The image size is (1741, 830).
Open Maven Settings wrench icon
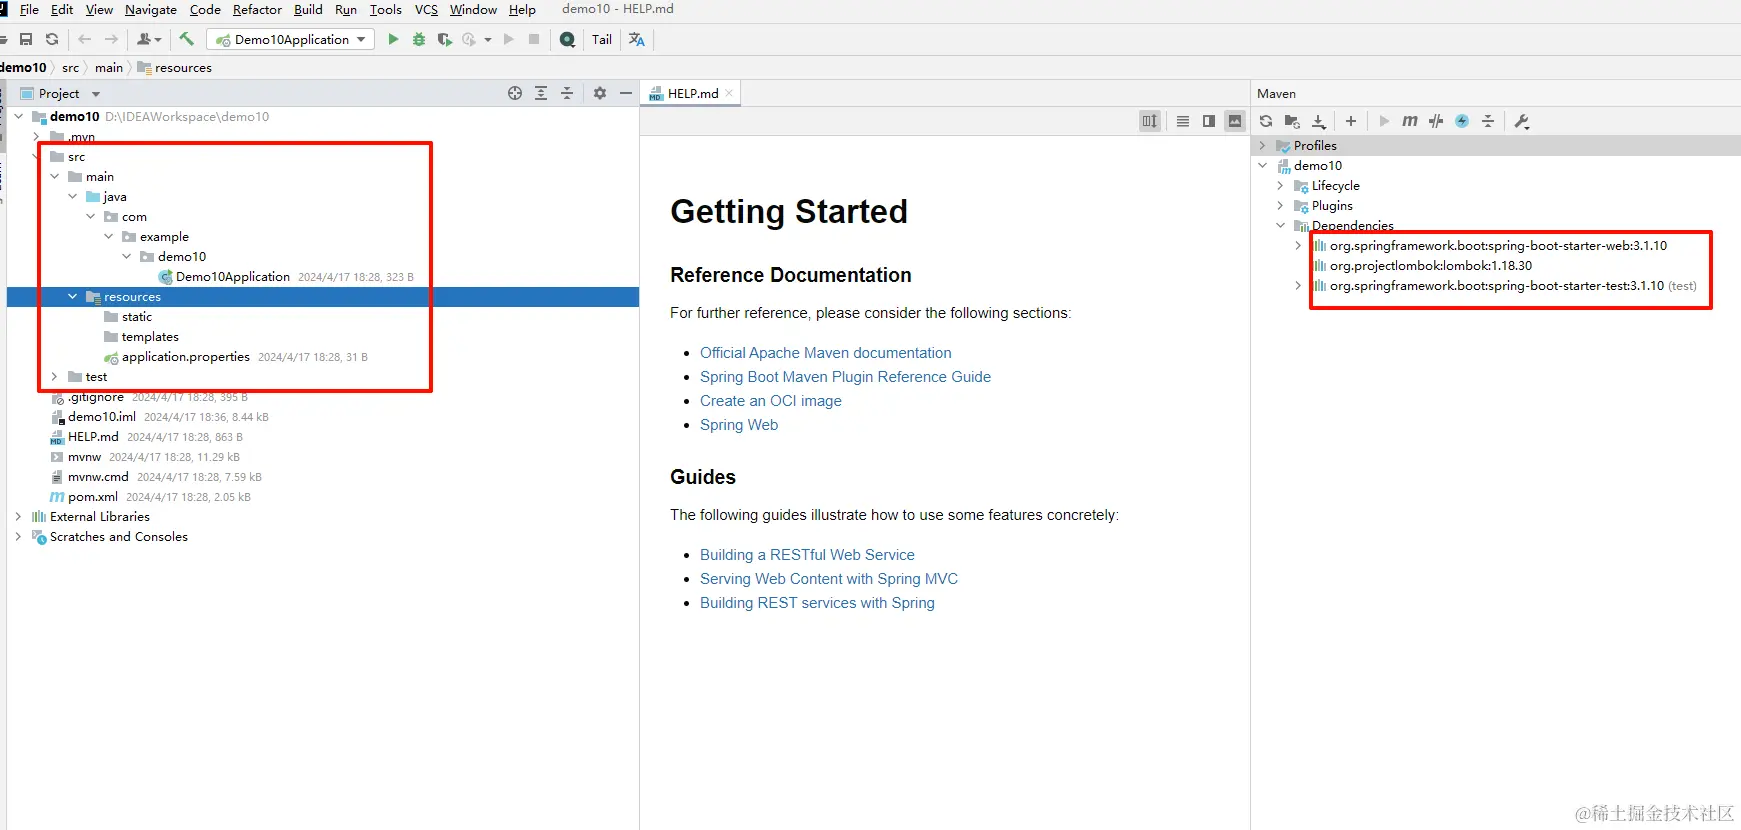[1522, 121]
